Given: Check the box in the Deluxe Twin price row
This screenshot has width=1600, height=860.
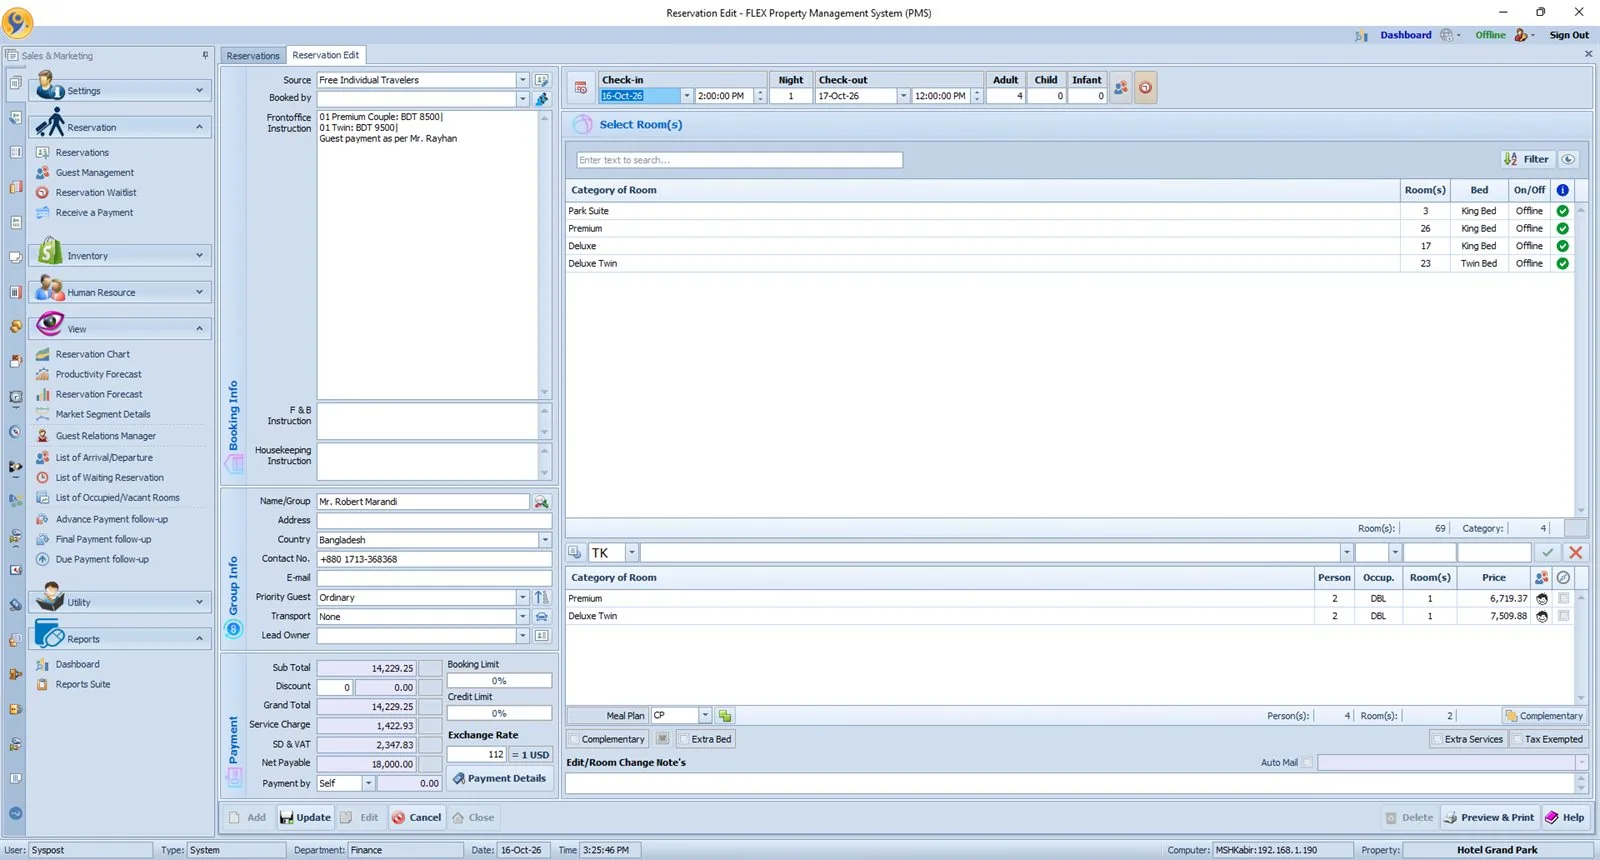Looking at the screenshot, I should 1564,617.
